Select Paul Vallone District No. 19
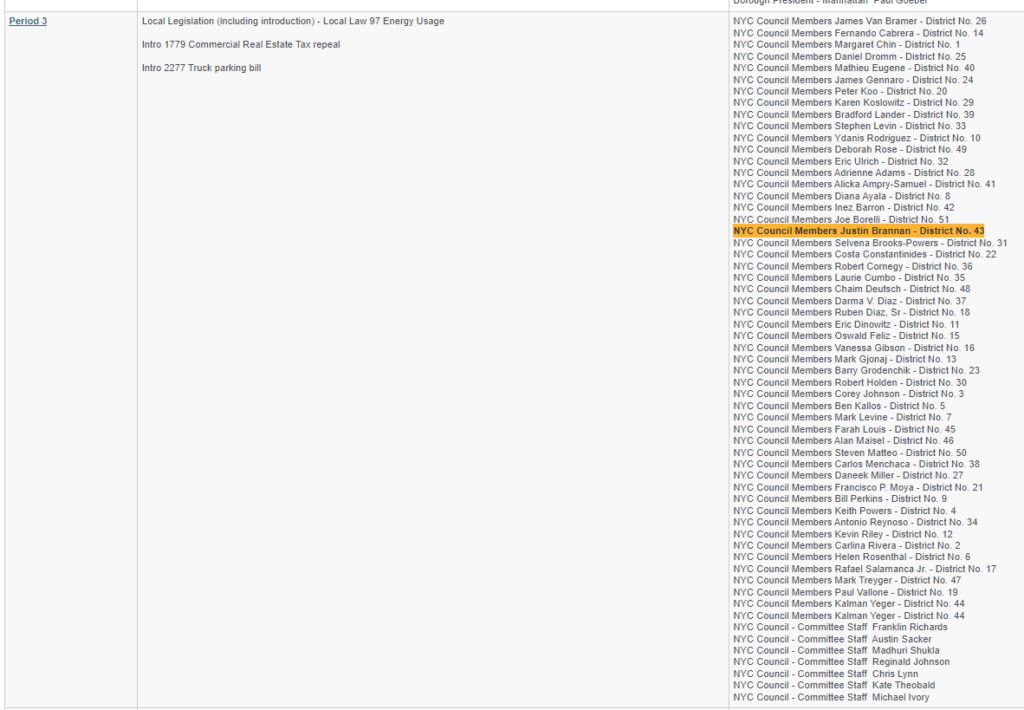 click(845, 592)
